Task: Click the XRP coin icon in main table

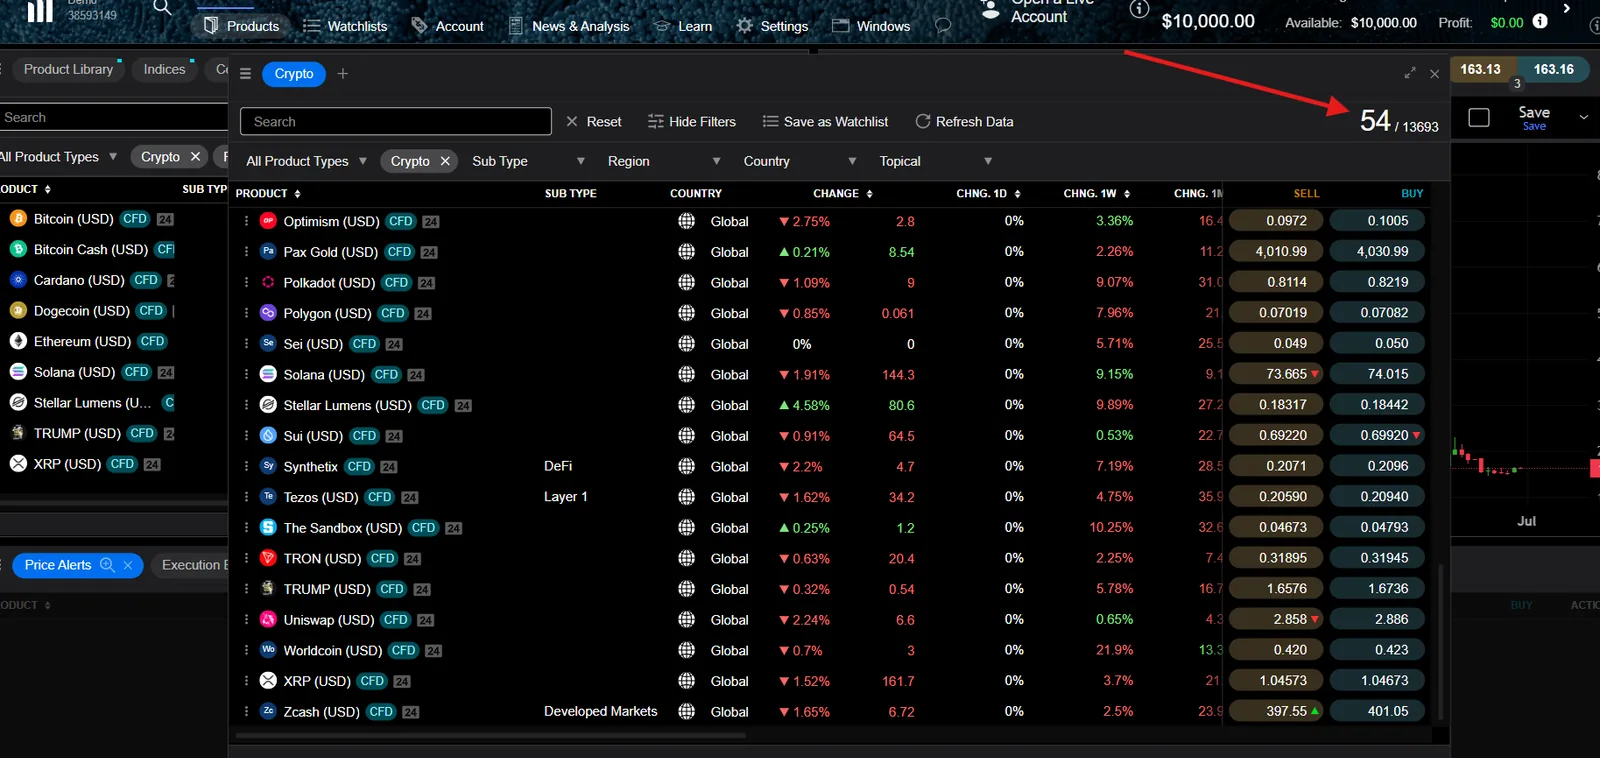Action: 268,680
